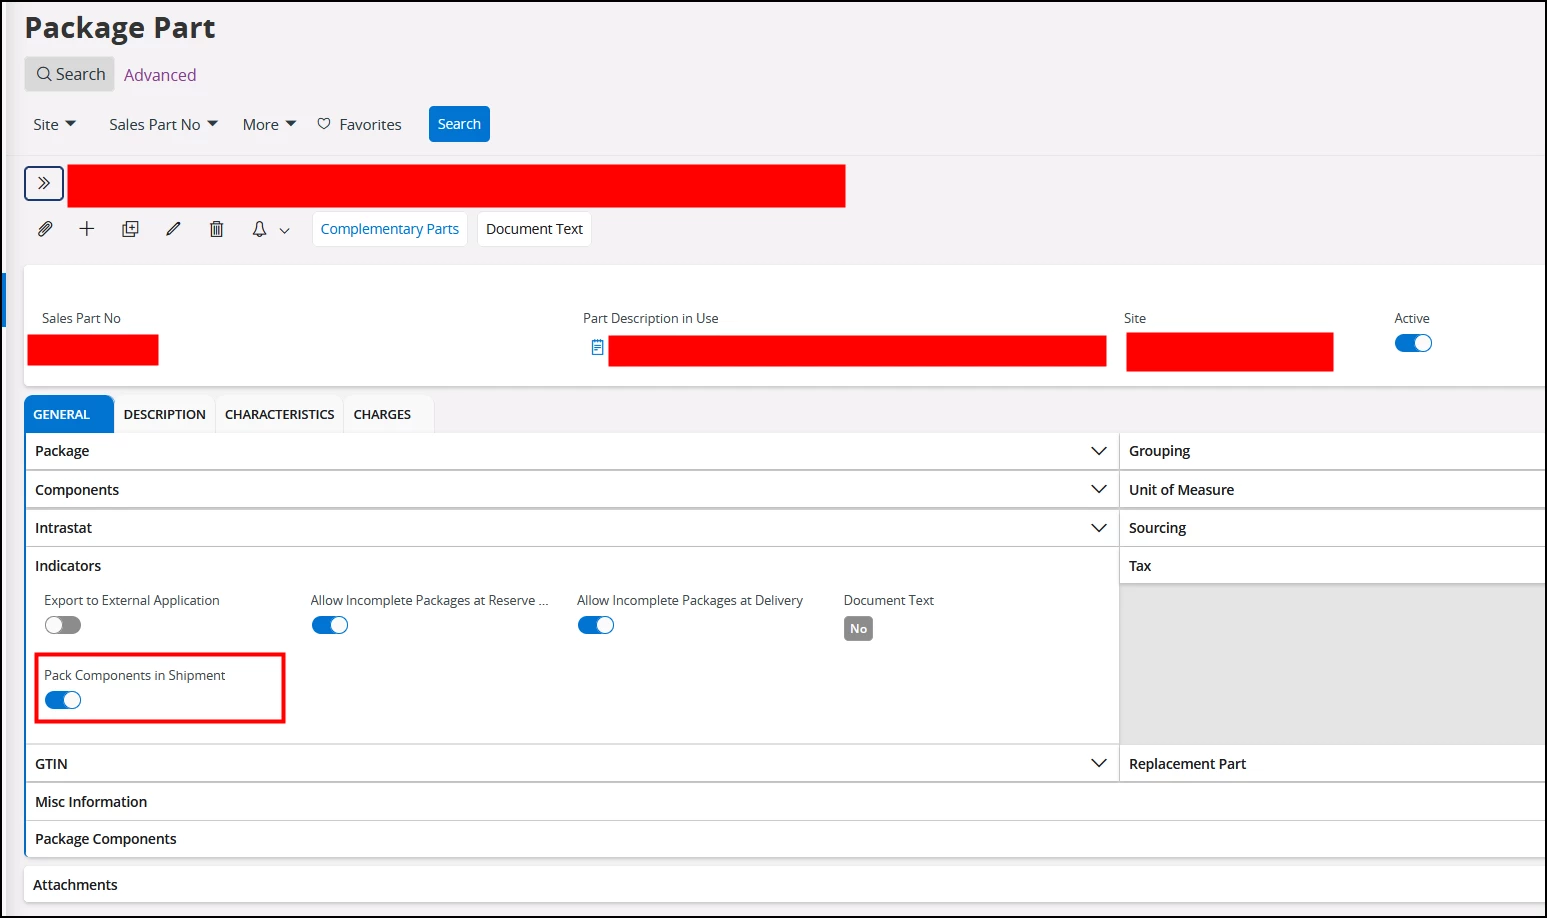Viewport: 1547px width, 918px height.
Task: Expand navigator with double-chevron icon
Action: click(x=44, y=183)
